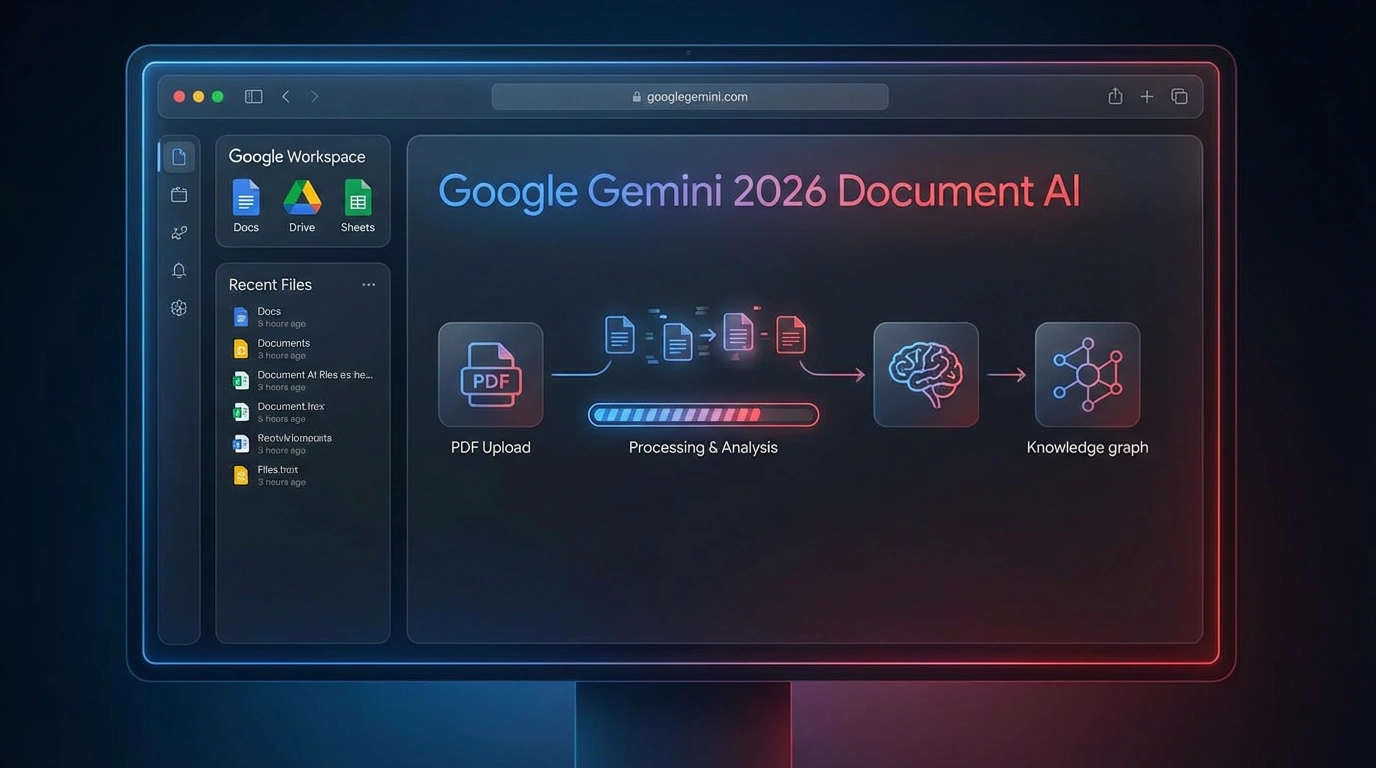Navigate back using the browser back arrow

[285, 96]
